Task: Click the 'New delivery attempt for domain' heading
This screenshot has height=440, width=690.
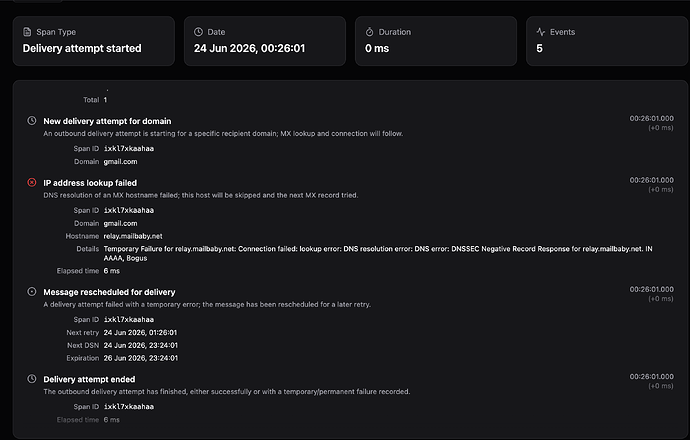Action: 107,121
